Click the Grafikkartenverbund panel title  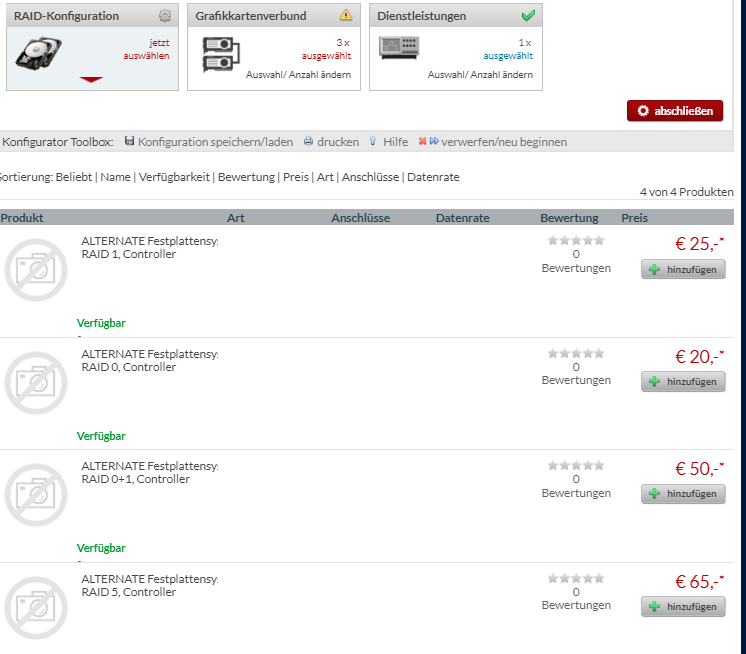click(251, 16)
